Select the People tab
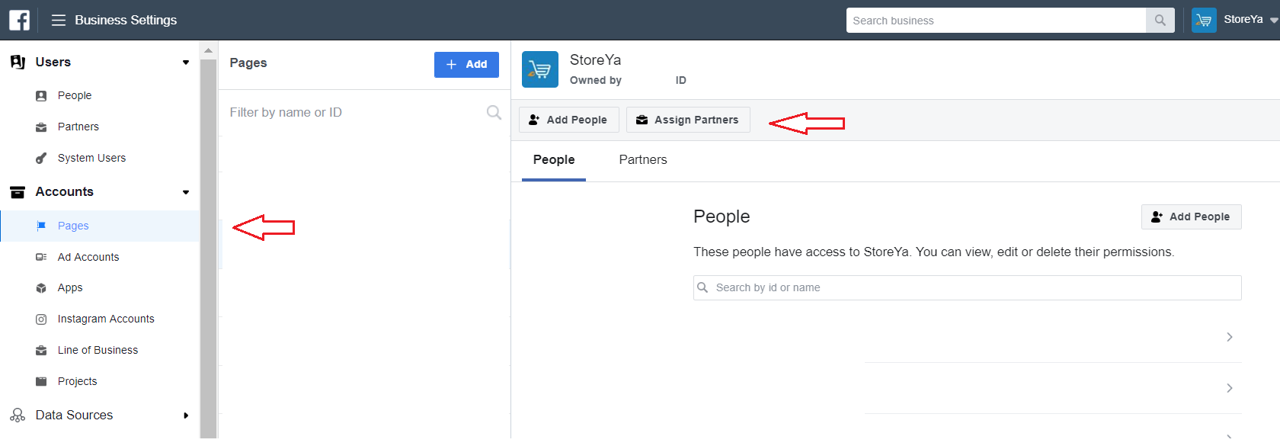This screenshot has width=1280, height=446. pyautogui.click(x=553, y=160)
